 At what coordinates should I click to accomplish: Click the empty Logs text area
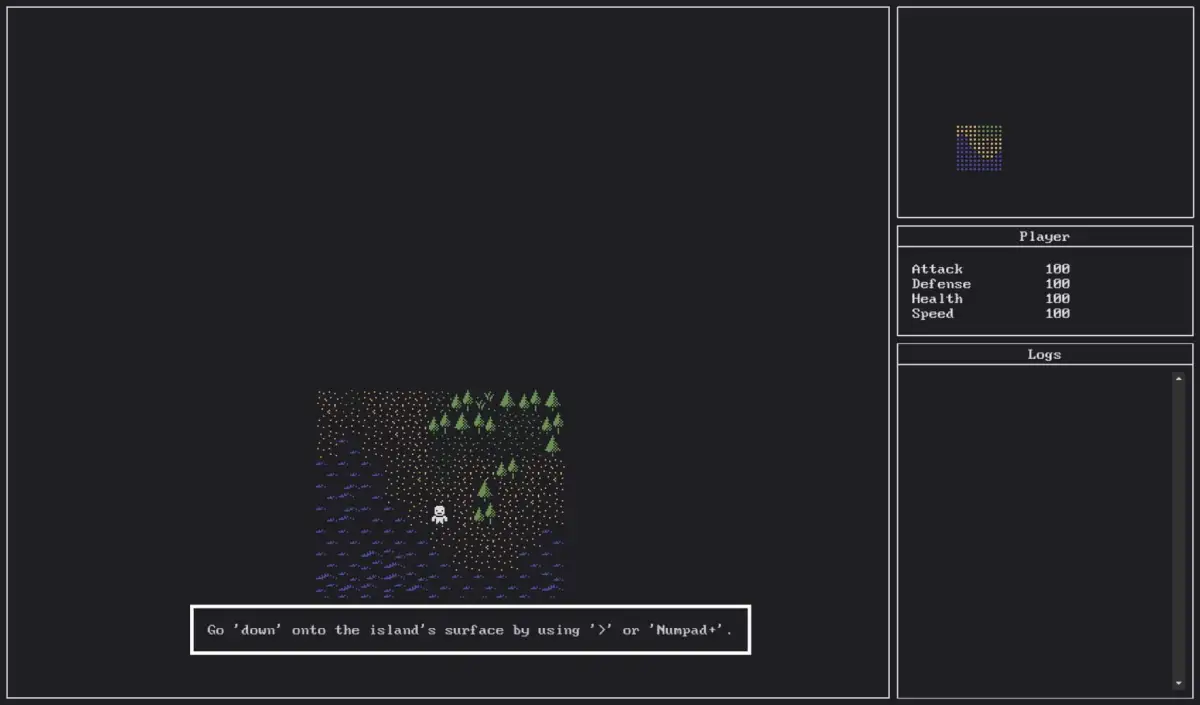(1035, 530)
